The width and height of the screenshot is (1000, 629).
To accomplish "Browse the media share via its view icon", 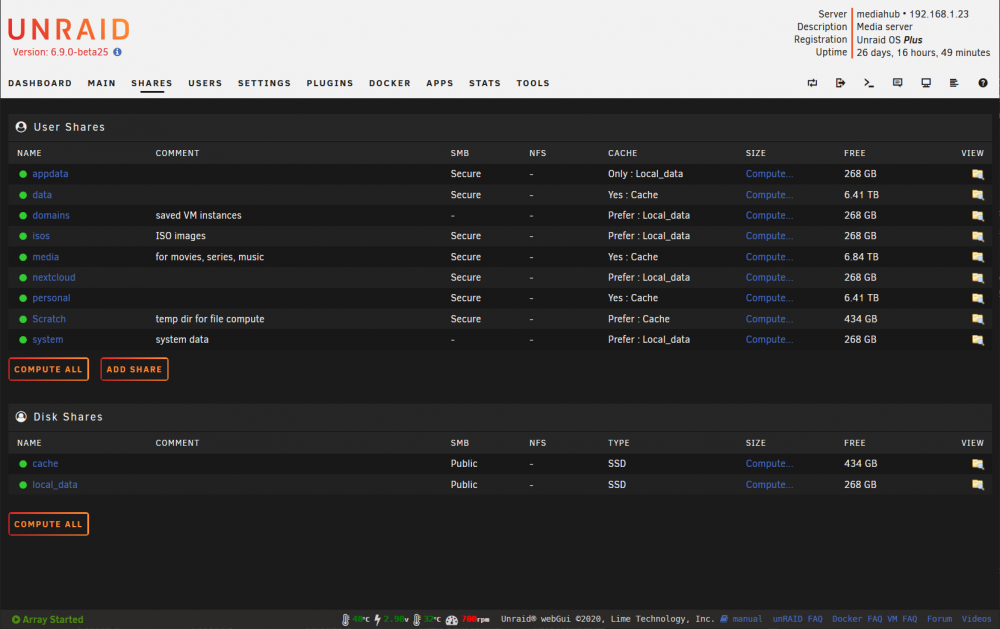I will coord(978,257).
